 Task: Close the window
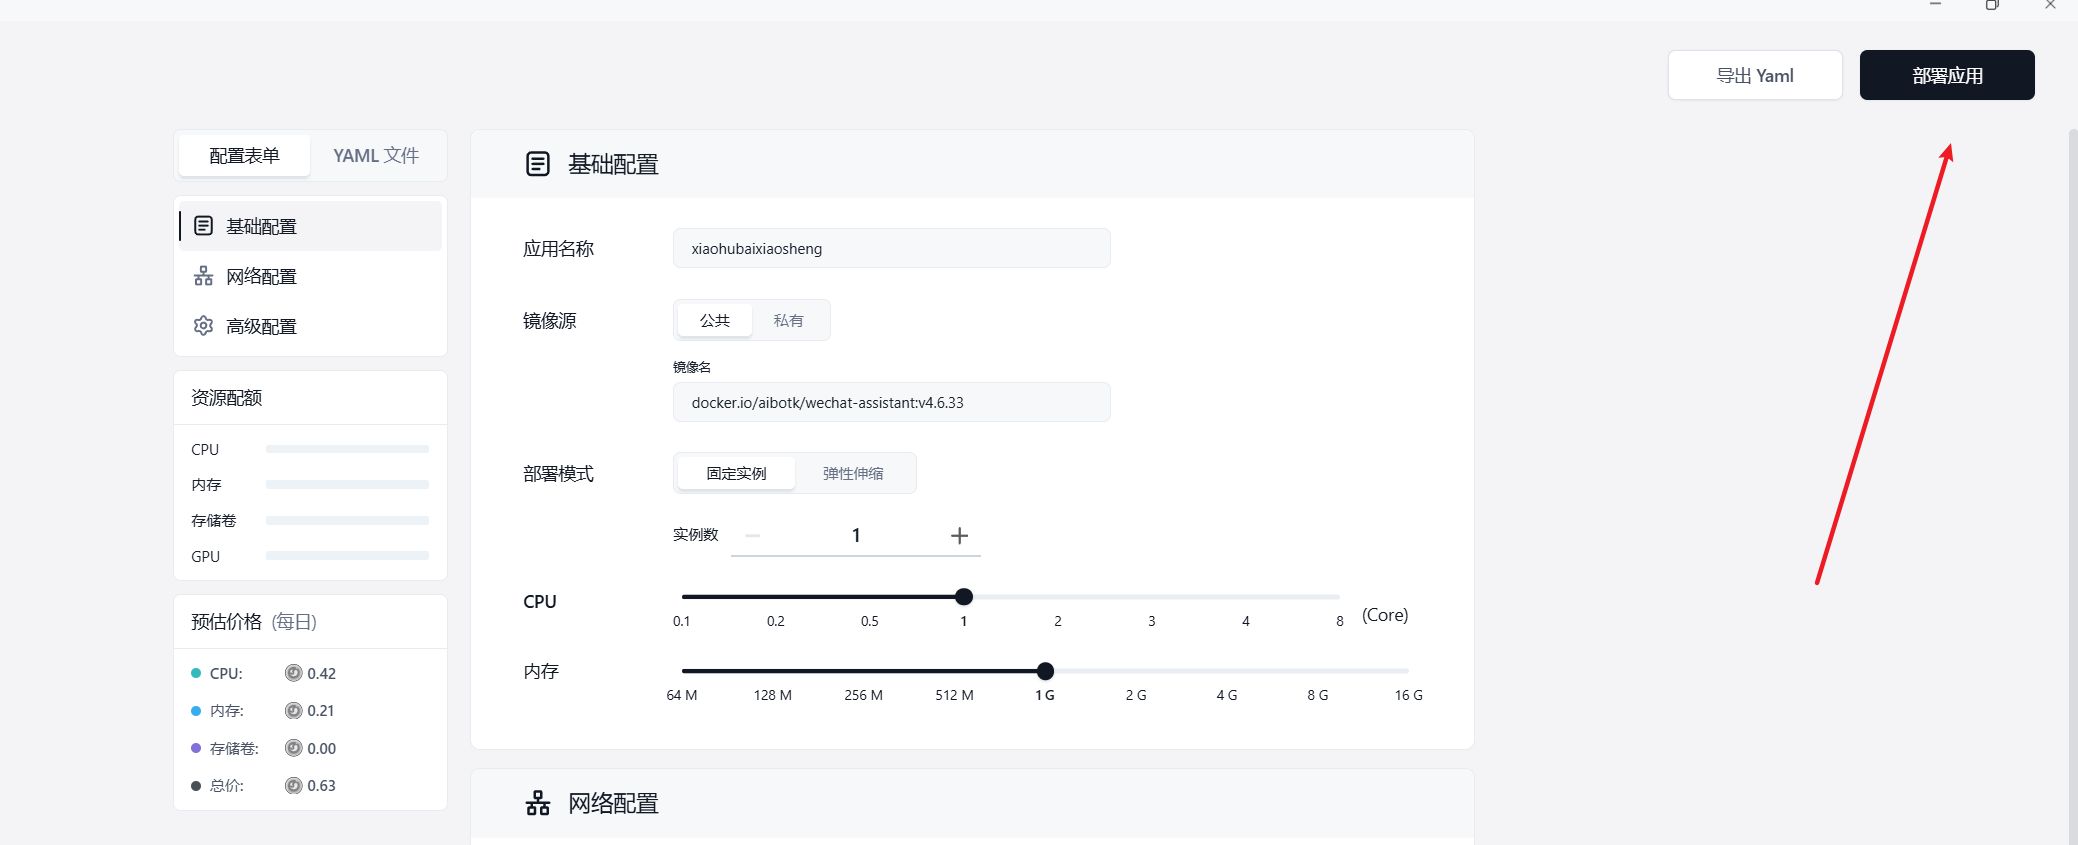coord(2050,5)
